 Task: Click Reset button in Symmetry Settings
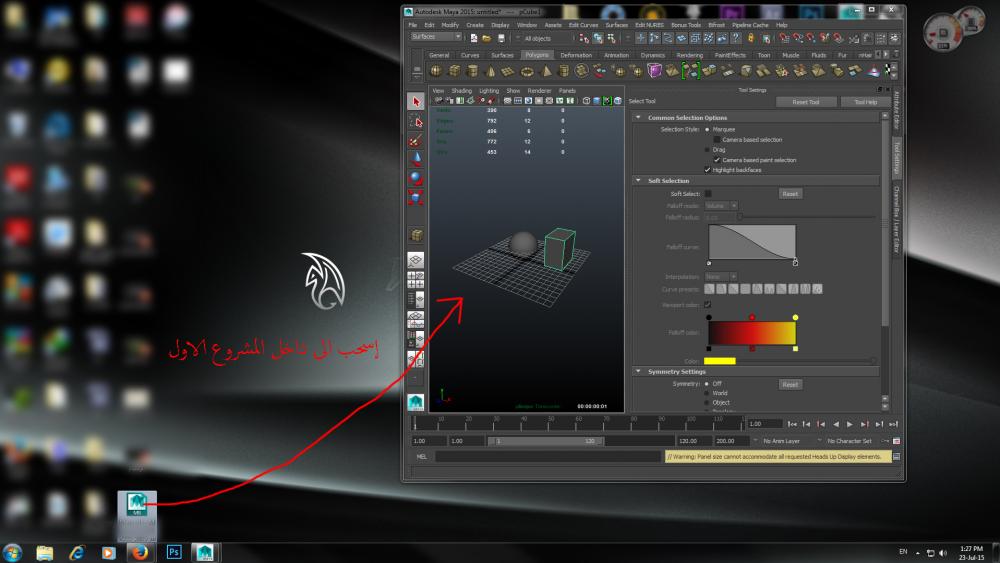coord(790,384)
